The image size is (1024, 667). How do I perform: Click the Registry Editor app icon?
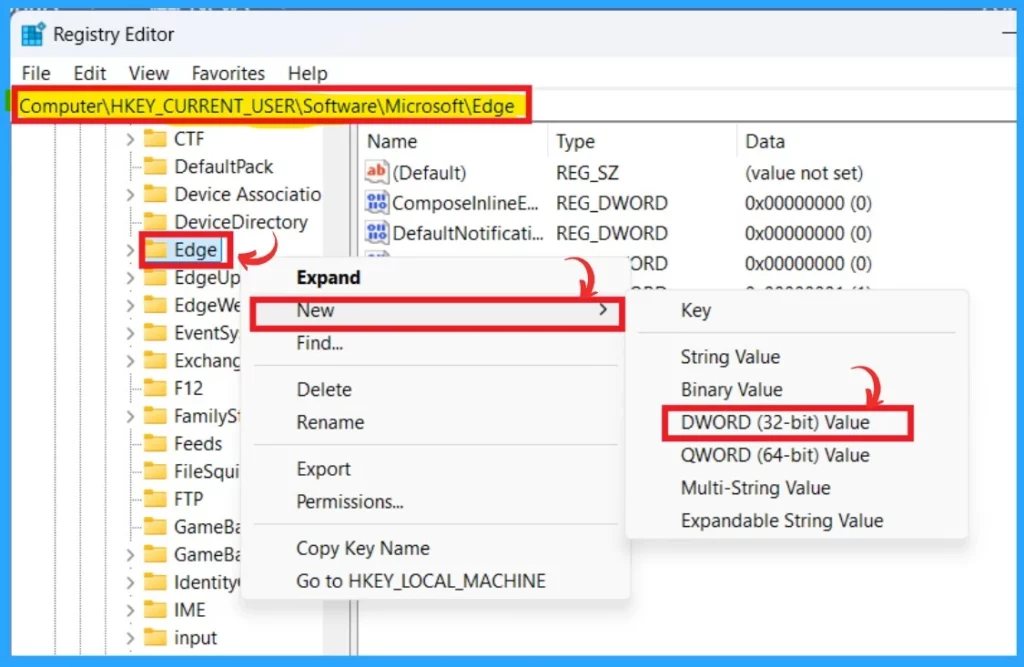click(32, 34)
